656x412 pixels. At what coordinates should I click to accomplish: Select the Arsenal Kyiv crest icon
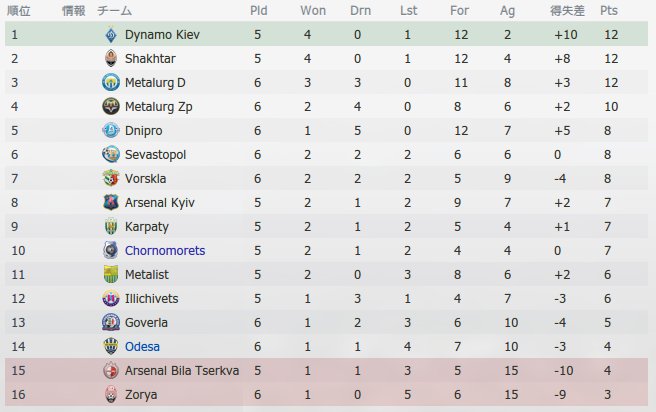coord(111,202)
